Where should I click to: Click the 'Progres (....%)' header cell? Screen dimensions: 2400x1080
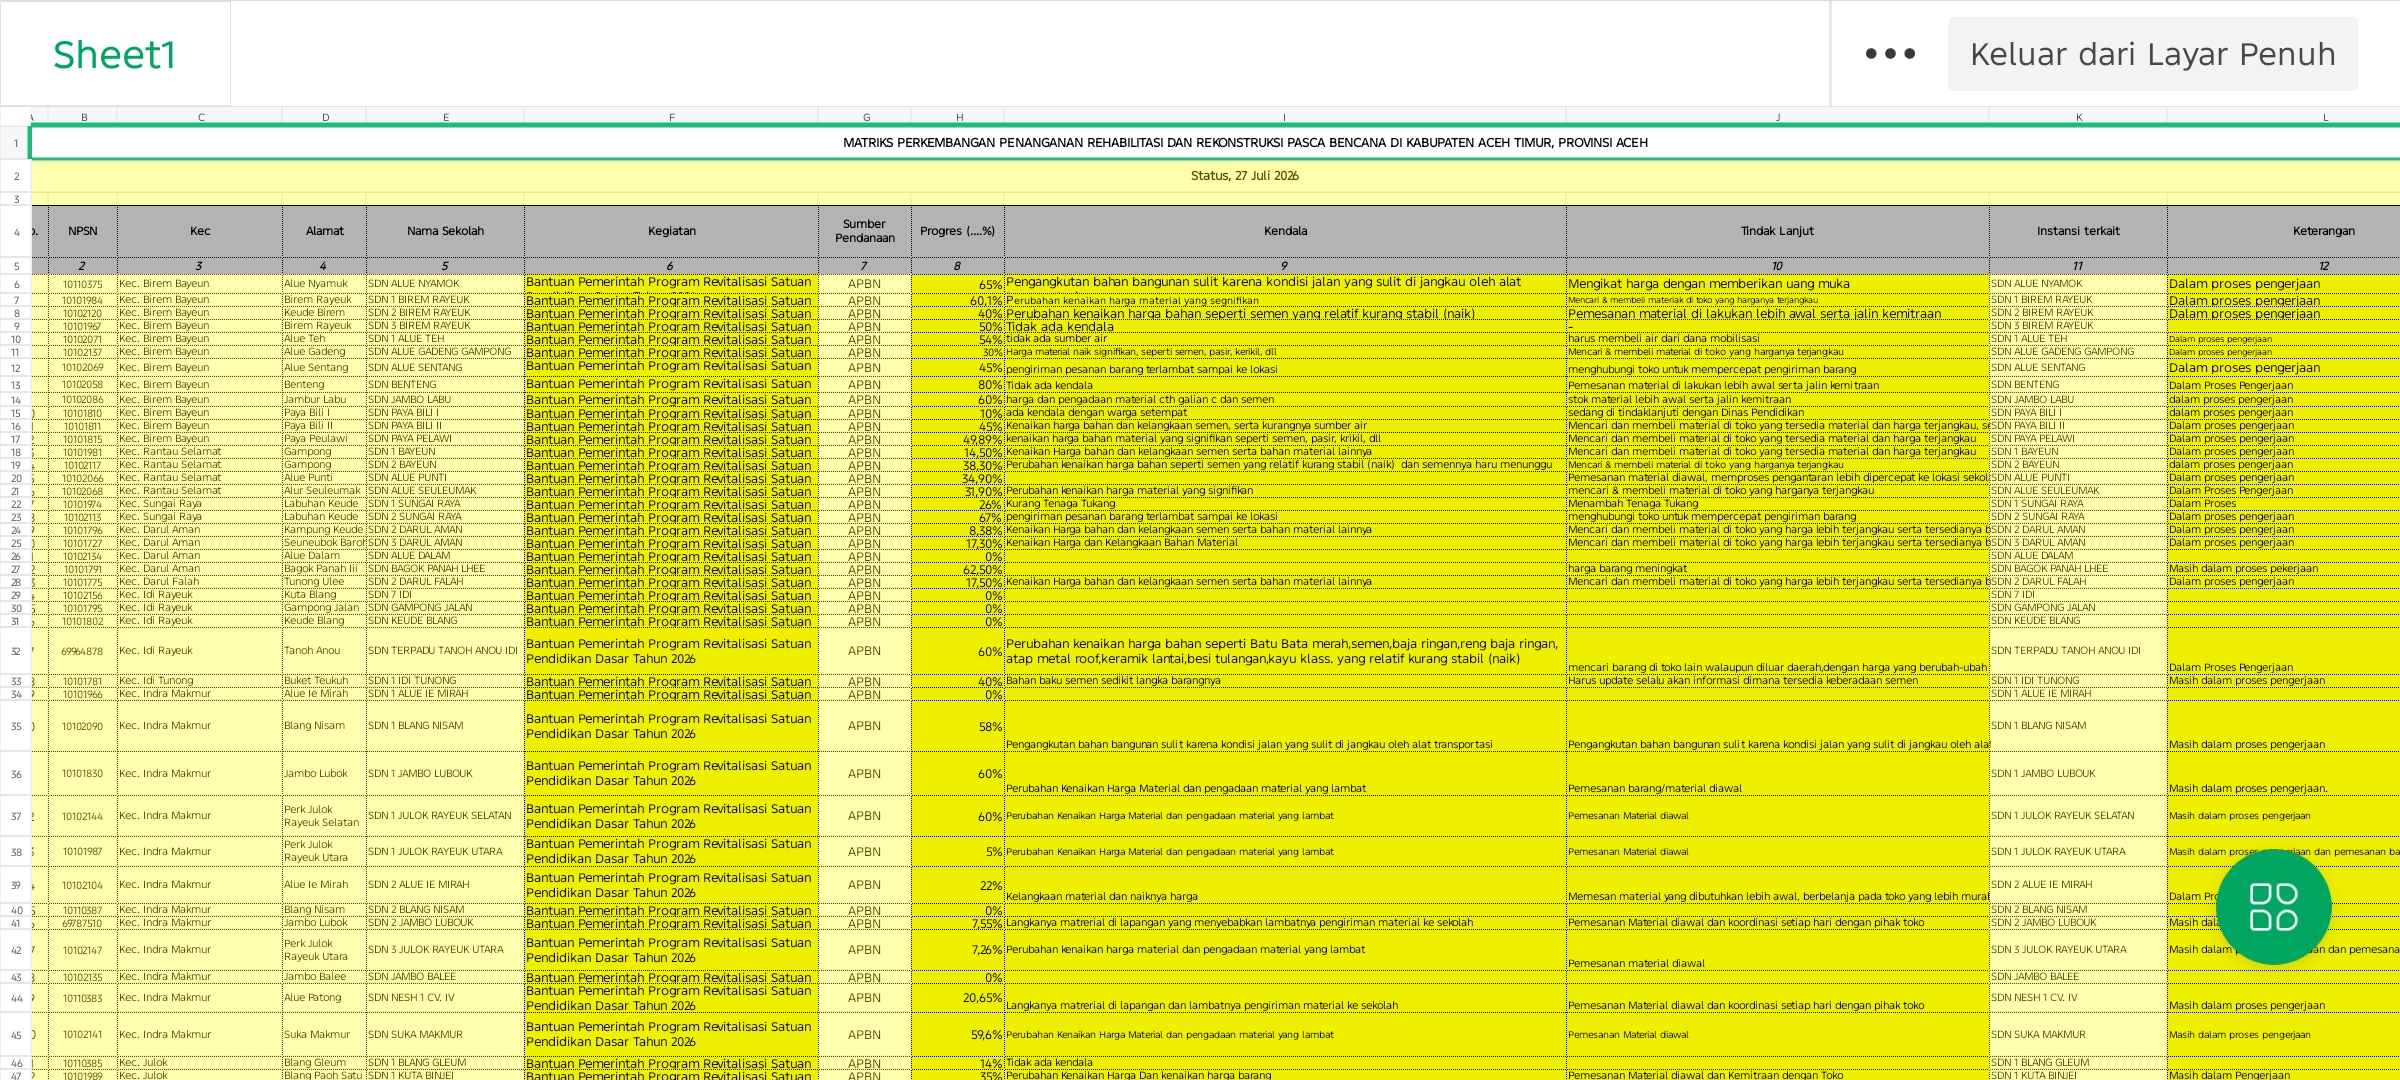(x=958, y=231)
